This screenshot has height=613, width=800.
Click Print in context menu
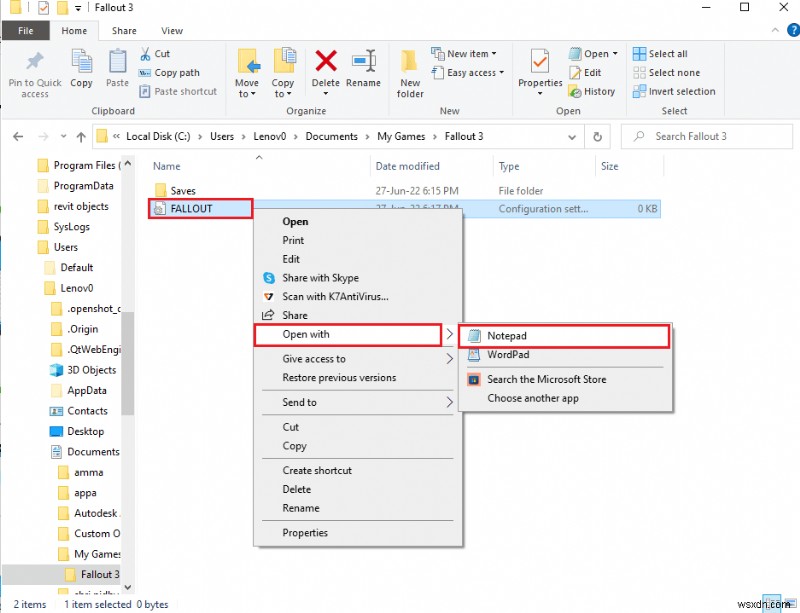point(293,240)
